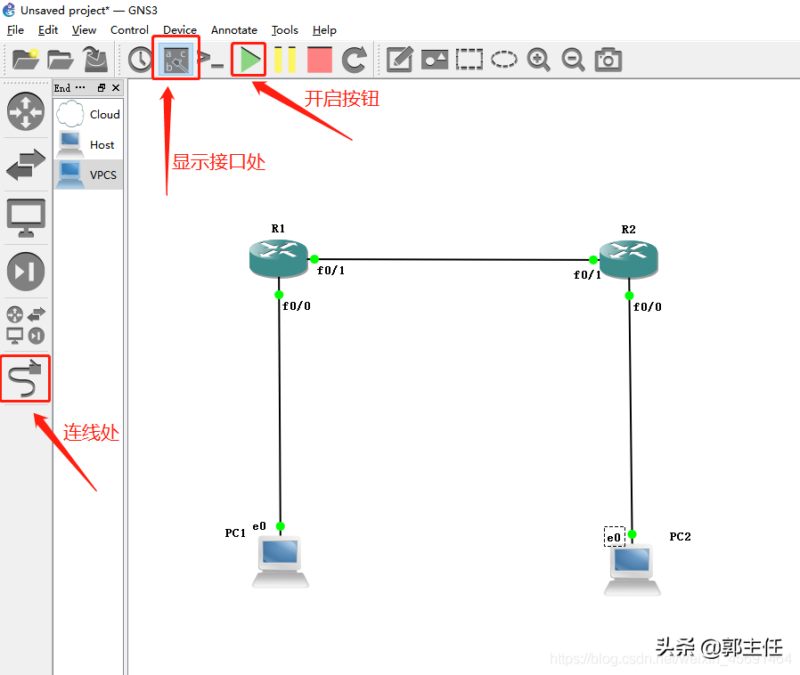
Task: Open the Device menu
Action: [180, 30]
